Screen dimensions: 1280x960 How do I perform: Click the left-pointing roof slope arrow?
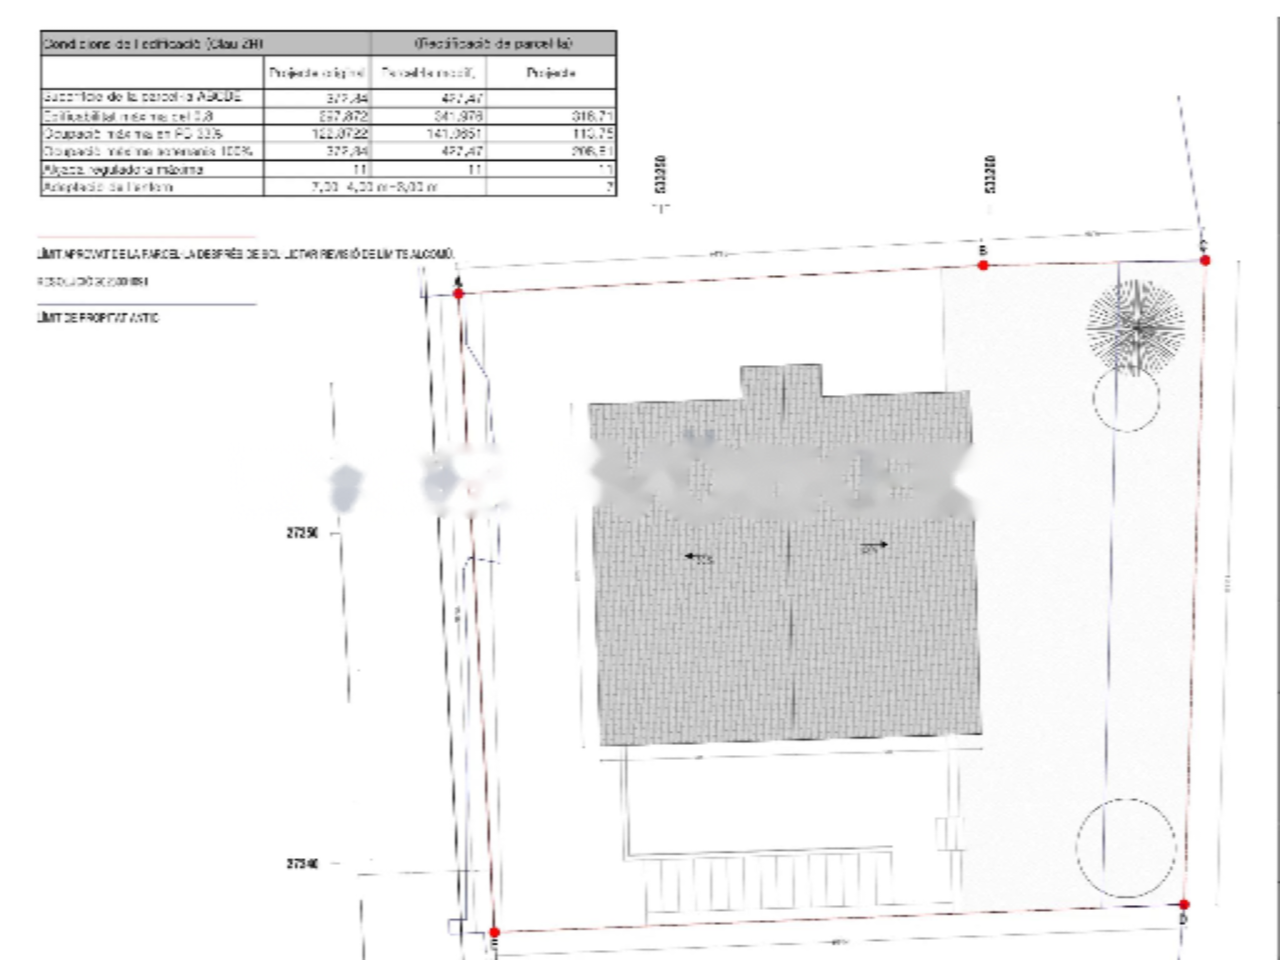(699, 556)
